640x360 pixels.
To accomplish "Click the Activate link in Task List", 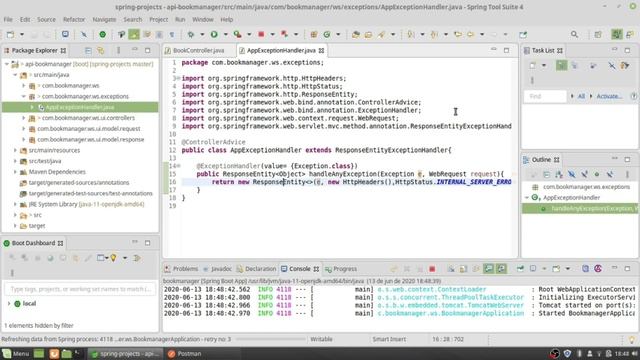I will coord(609,96).
